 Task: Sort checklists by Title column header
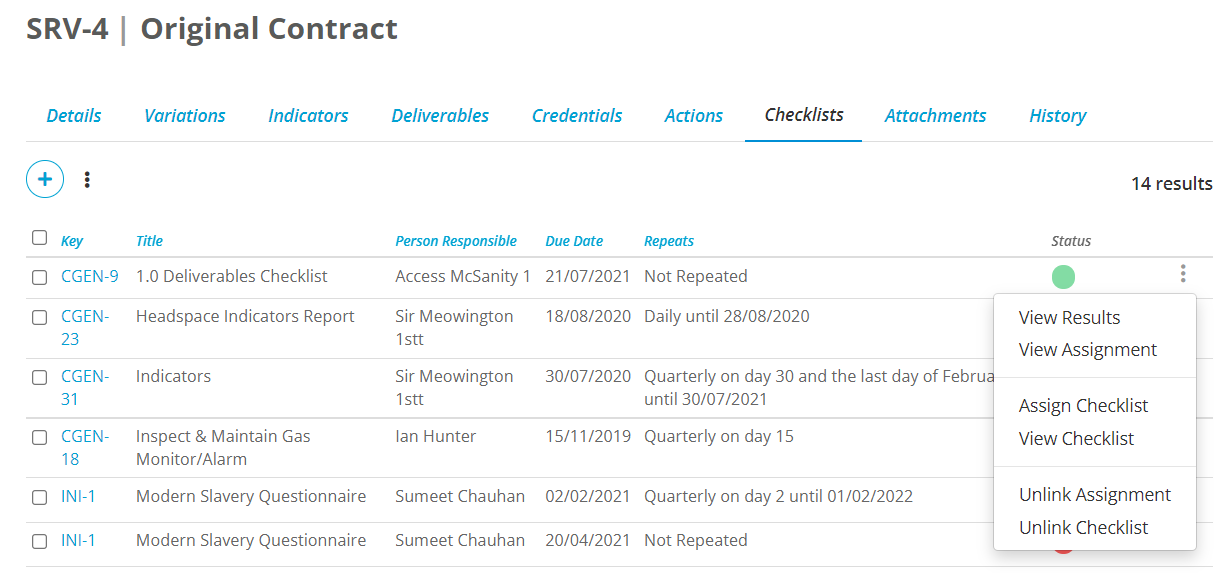tap(149, 241)
